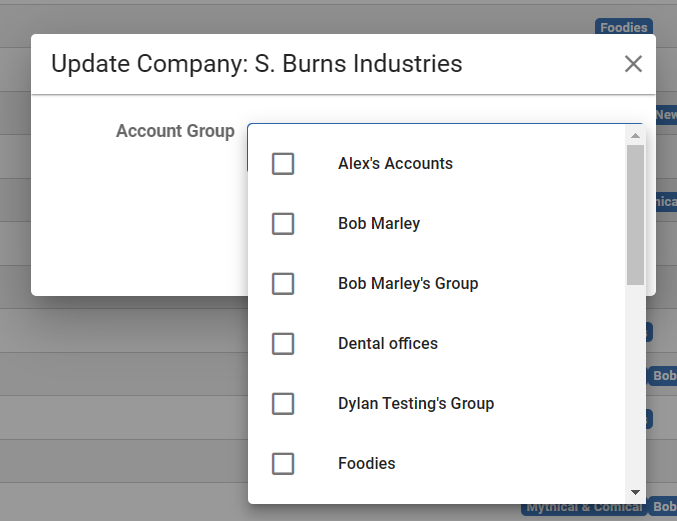Viewport: 677px width, 521px height.
Task: Enable the Bob Marley checkbox
Action: (283, 224)
